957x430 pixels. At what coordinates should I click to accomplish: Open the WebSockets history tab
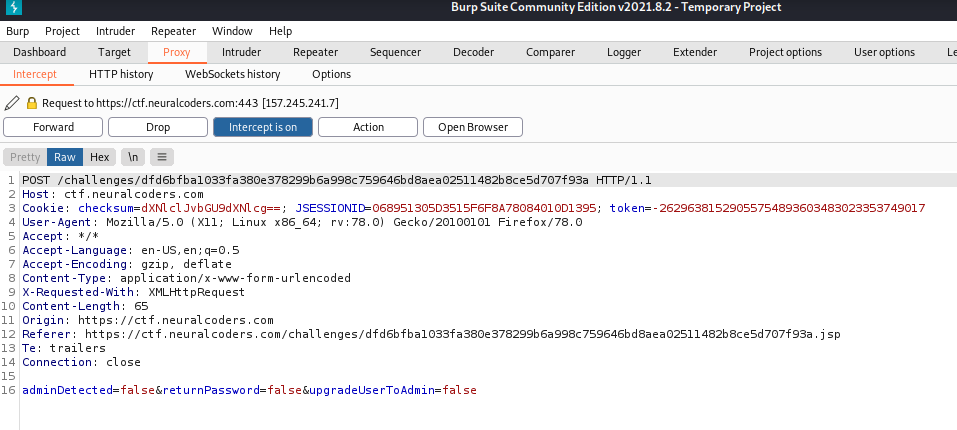[232, 74]
